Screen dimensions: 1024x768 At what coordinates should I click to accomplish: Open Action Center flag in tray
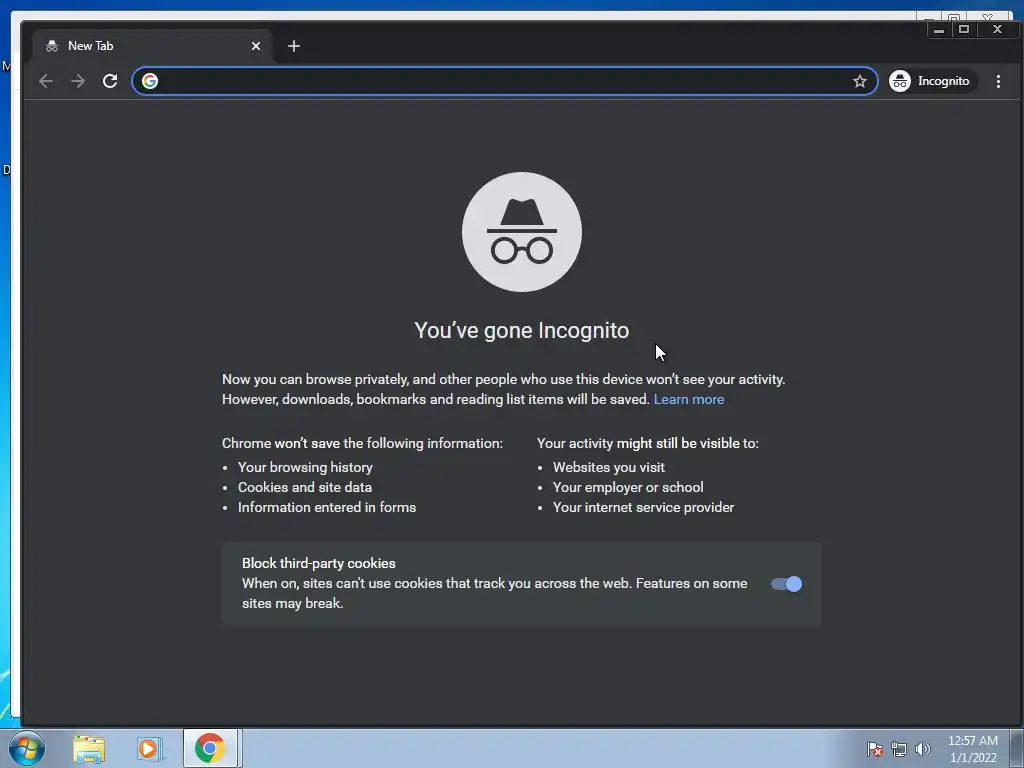click(874, 749)
